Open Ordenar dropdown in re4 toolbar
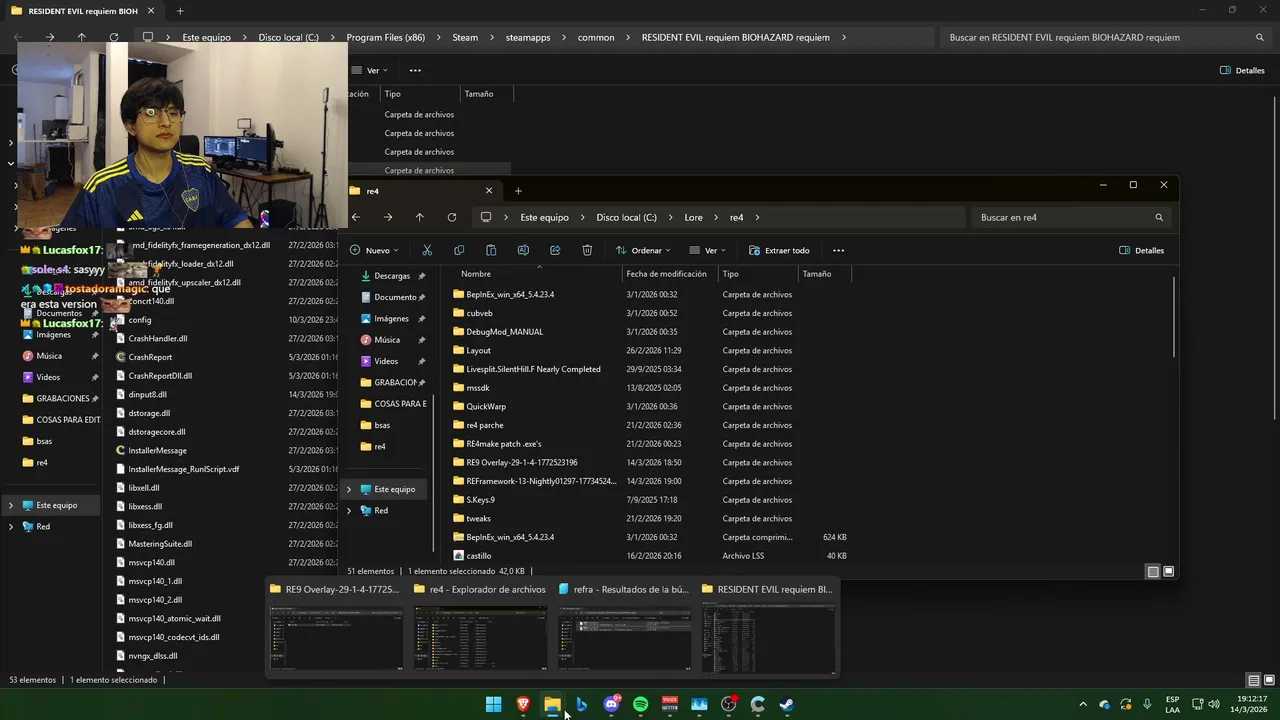Image resolution: width=1280 pixels, height=720 pixels. coord(645,250)
